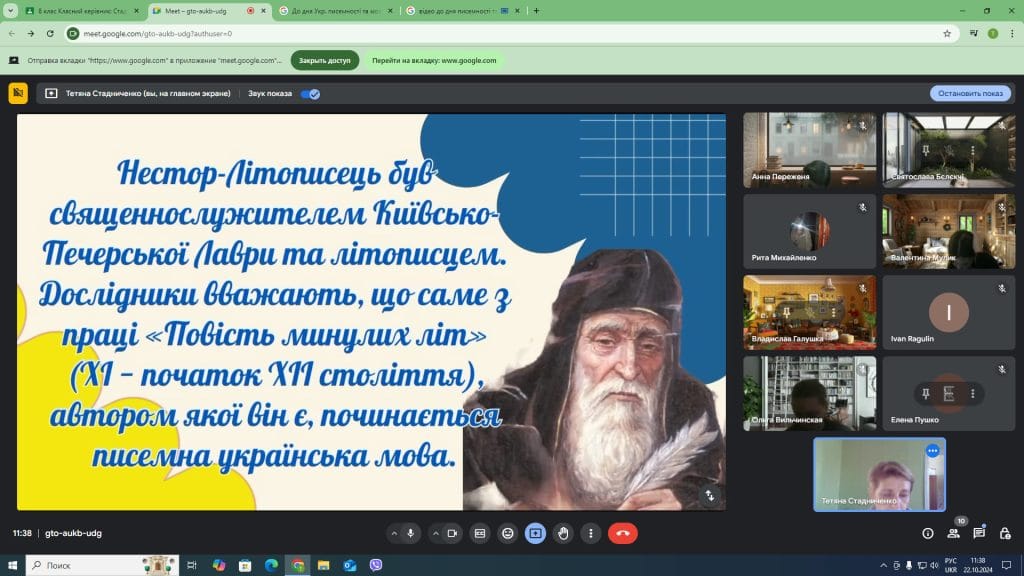
Task: Show the participants list panel
Action: [953, 534]
